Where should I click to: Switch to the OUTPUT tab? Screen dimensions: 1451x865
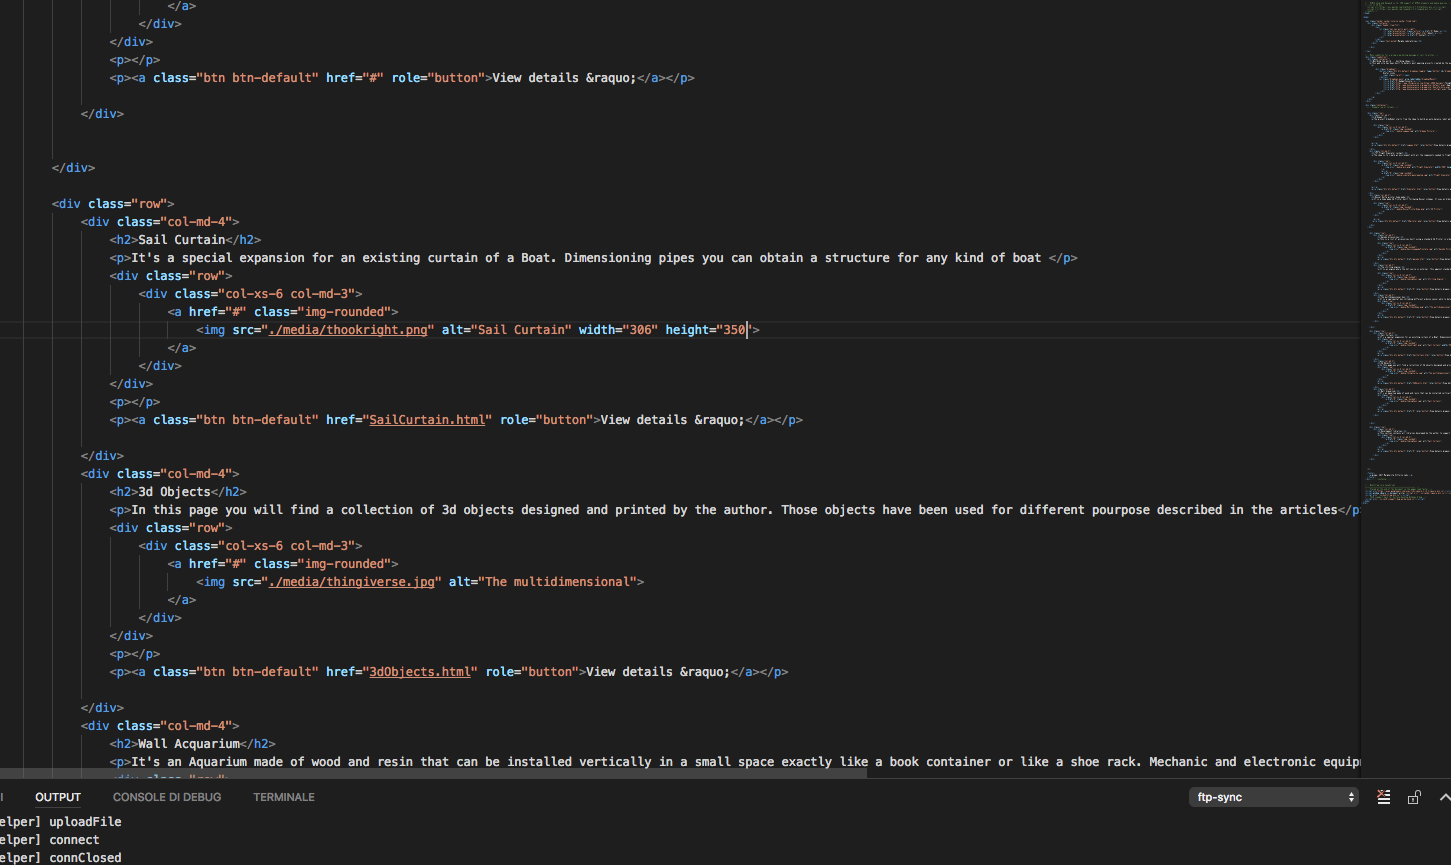point(58,797)
